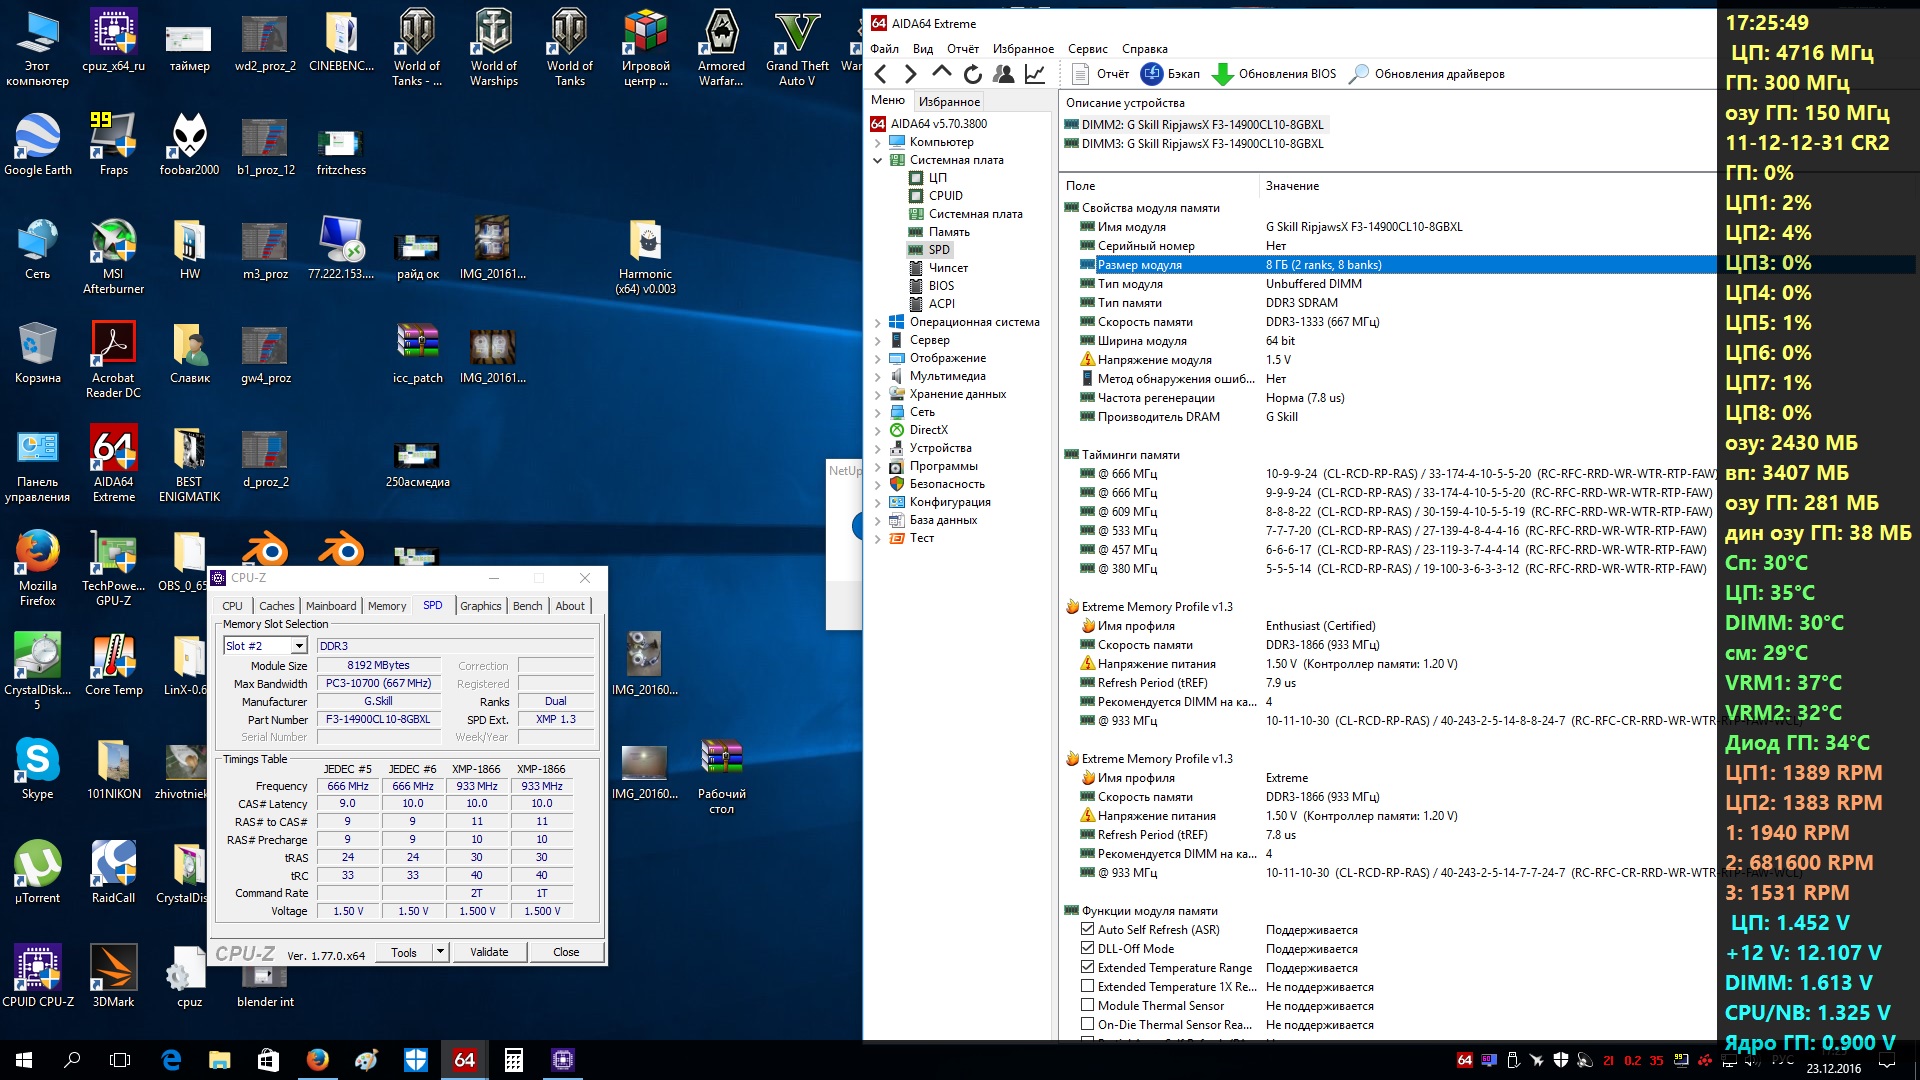Click the graph chart icon in toolbar
1920x1080 pixels.
[1035, 74]
